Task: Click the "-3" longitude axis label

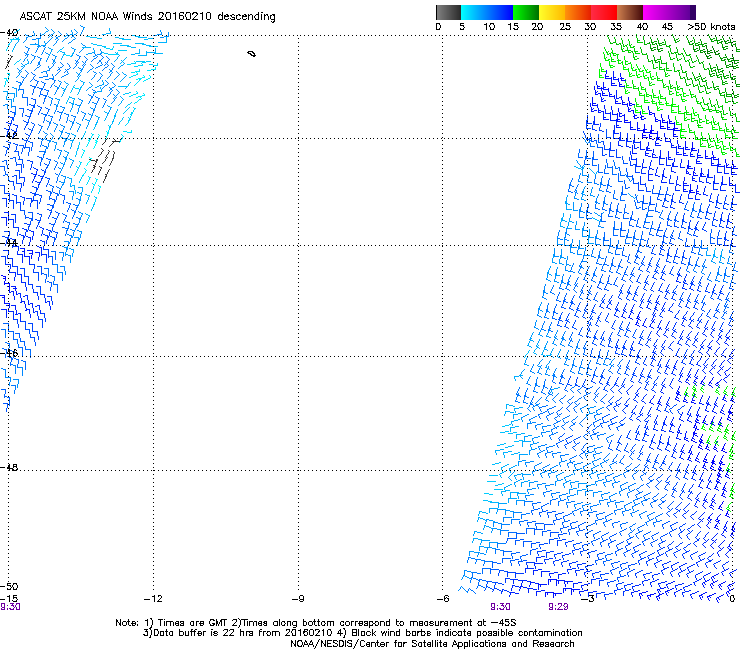Action: 588,599
